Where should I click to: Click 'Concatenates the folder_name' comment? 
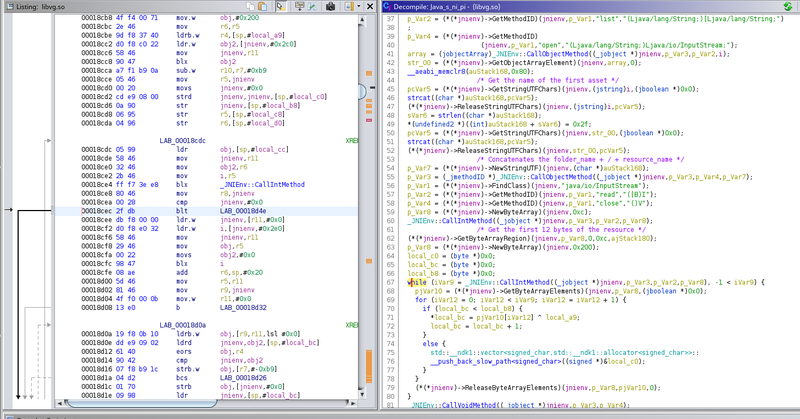[x=580, y=159]
